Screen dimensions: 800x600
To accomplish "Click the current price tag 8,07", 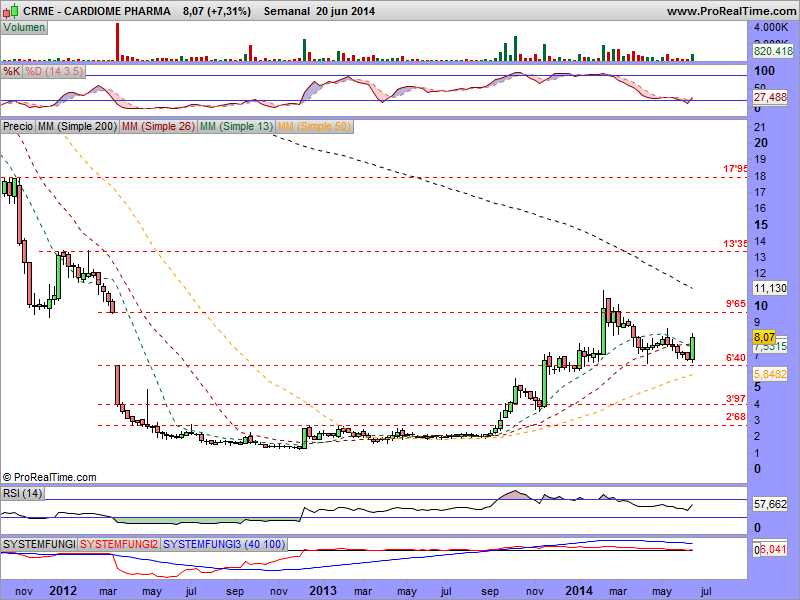I will (x=764, y=337).
